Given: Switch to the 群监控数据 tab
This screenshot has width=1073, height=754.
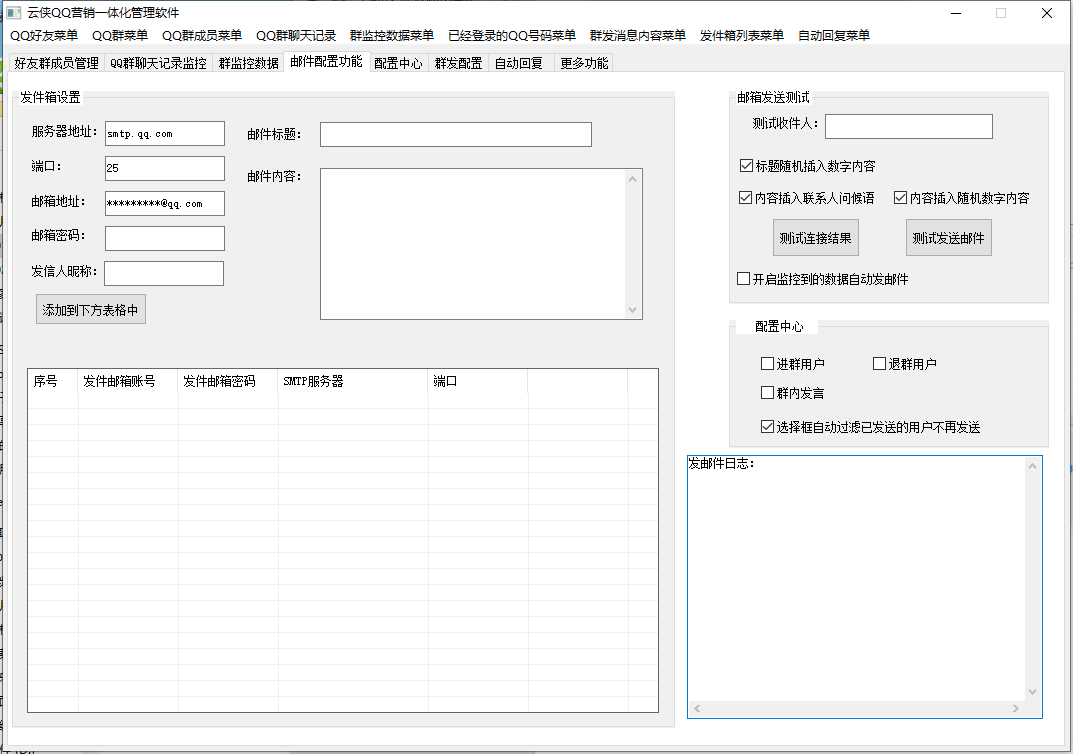Looking at the screenshot, I should (x=248, y=63).
